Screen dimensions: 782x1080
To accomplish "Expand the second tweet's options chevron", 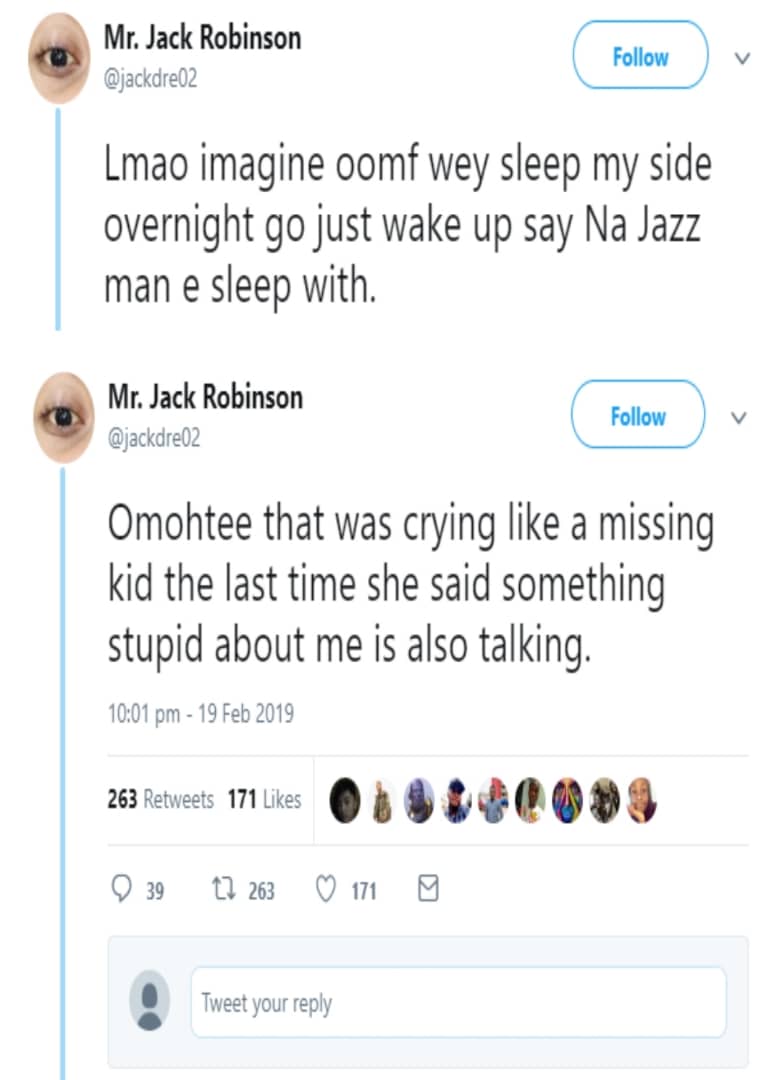I will 738,417.
